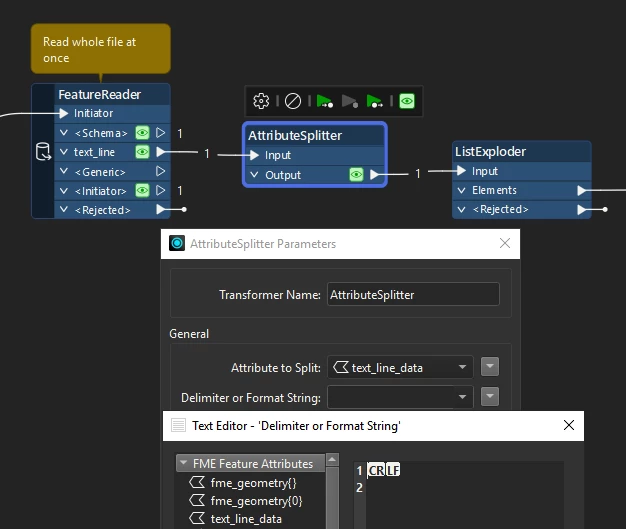Select text_line_data attribute in tree
Image resolution: width=626 pixels, height=529 pixels.
click(246, 519)
